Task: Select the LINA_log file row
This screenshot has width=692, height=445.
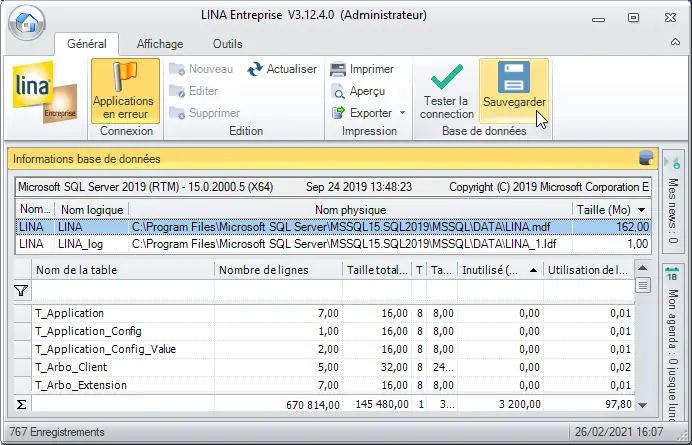Action: 333,244
